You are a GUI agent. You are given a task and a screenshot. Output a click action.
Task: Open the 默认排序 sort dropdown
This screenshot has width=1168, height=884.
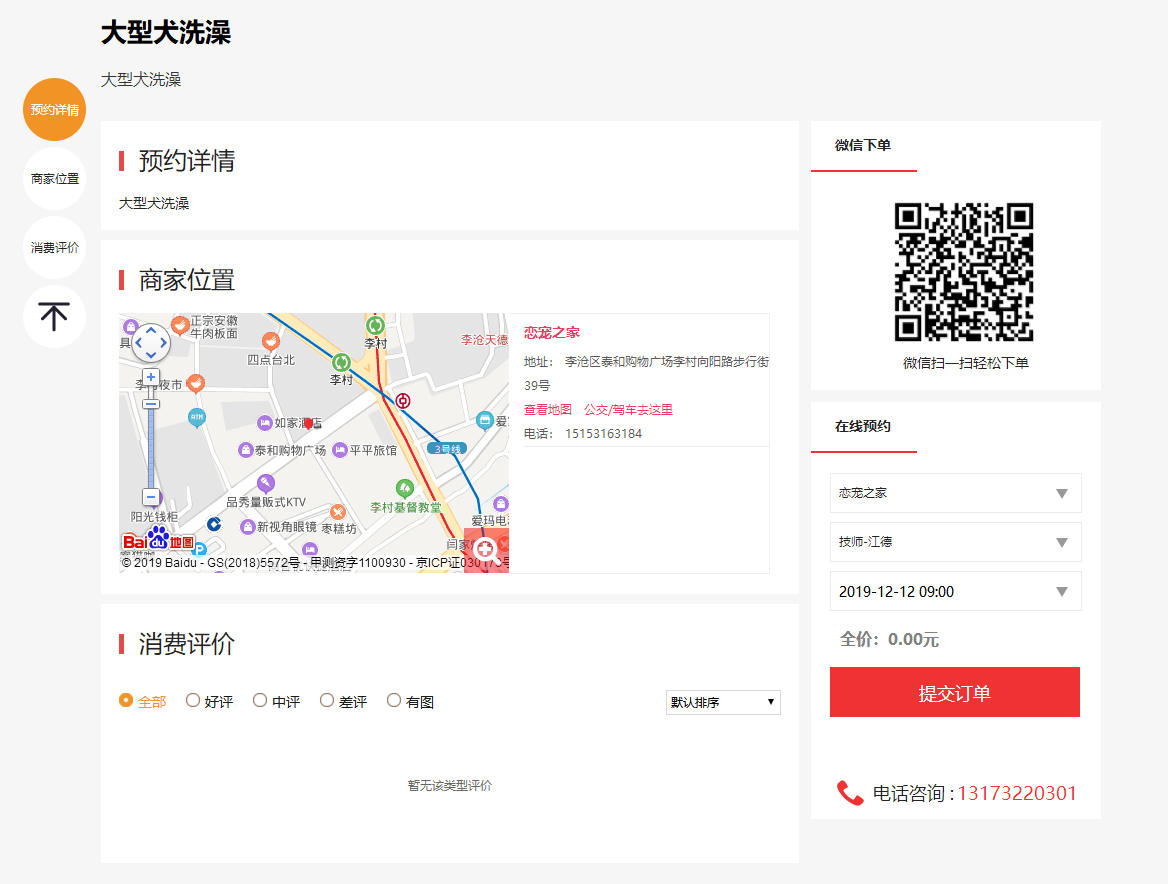pyautogui.click(x=723, y=702)
